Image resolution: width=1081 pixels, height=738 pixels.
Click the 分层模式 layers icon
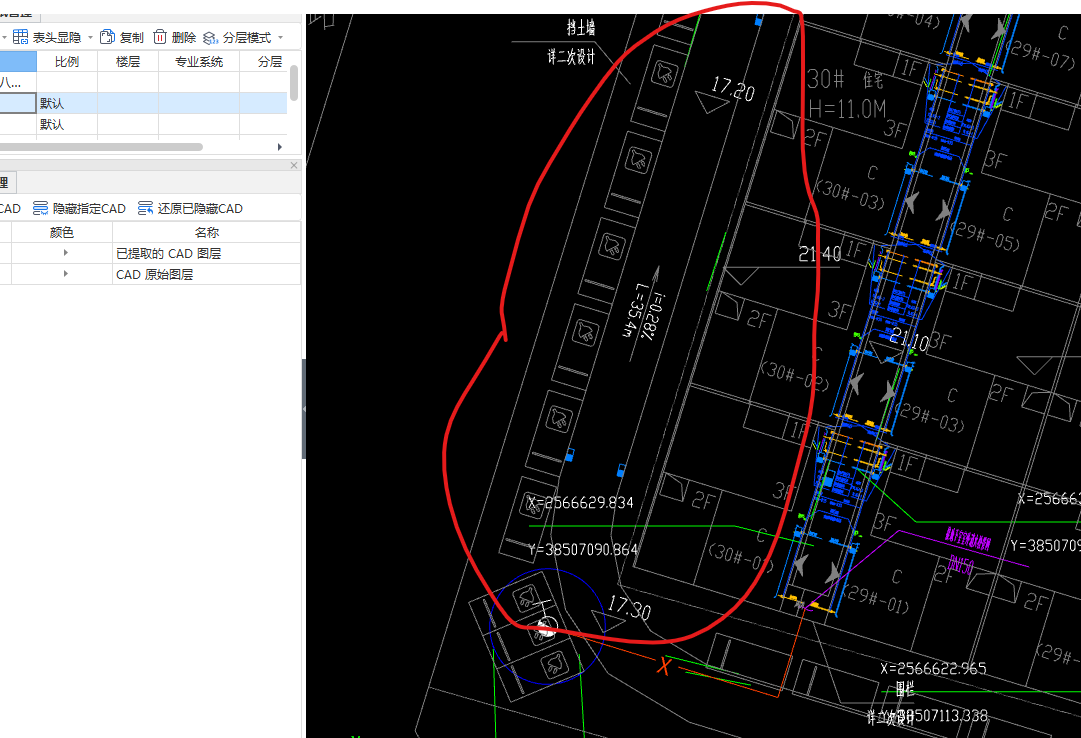[x=211, y=38]
